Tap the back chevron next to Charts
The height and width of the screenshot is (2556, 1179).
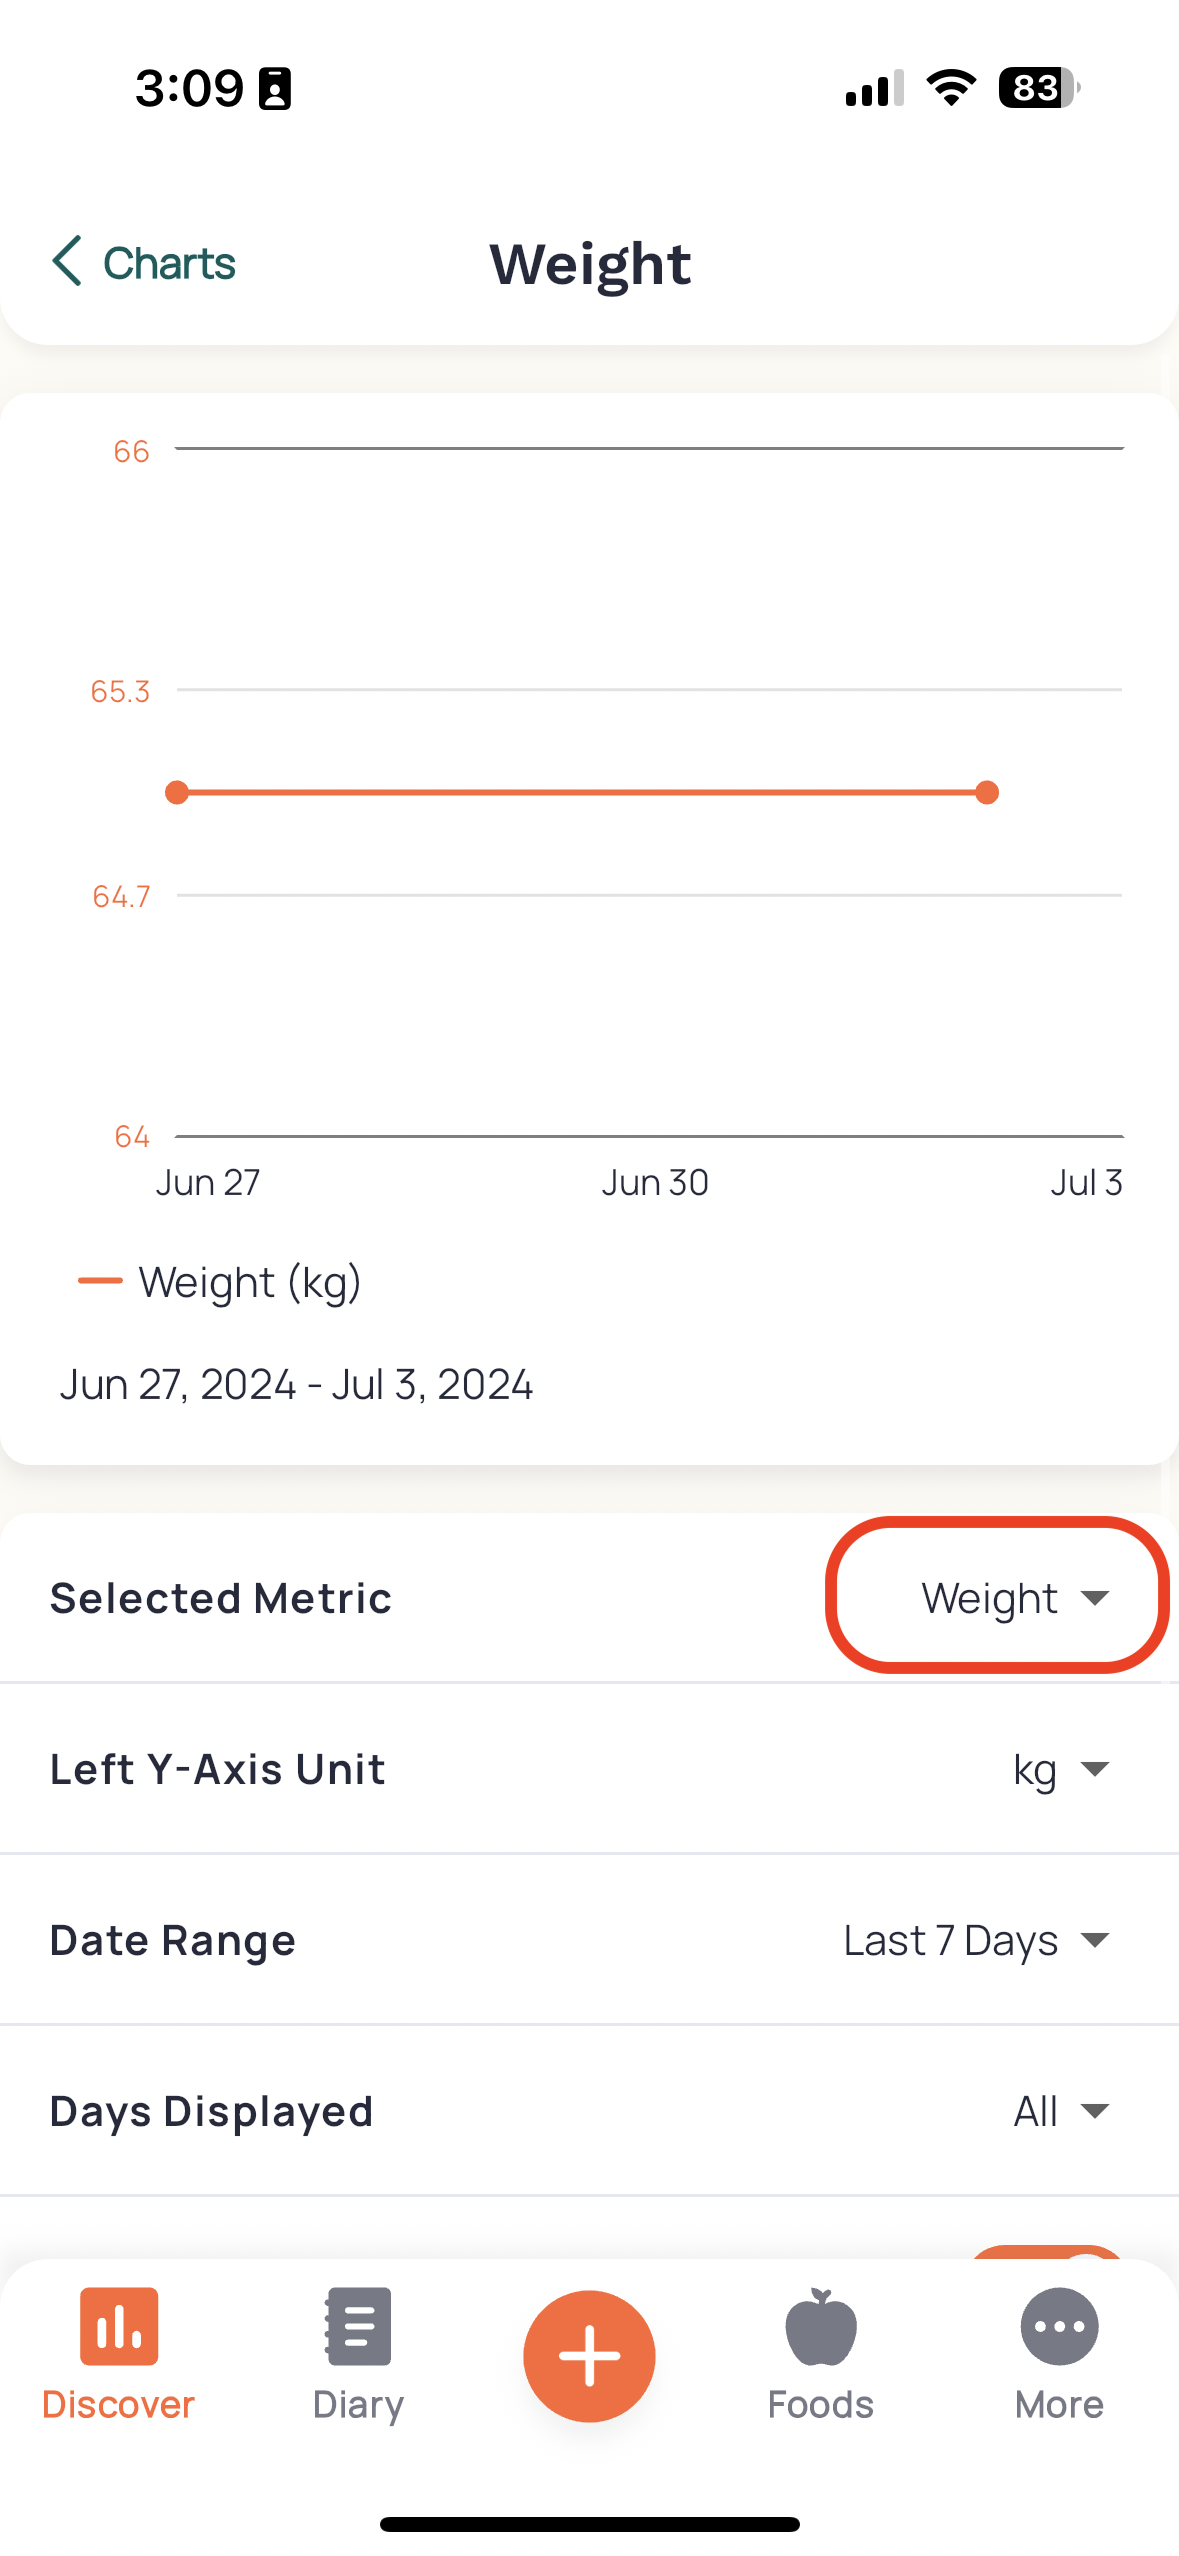pyautogui.click(x=66, y=262)
